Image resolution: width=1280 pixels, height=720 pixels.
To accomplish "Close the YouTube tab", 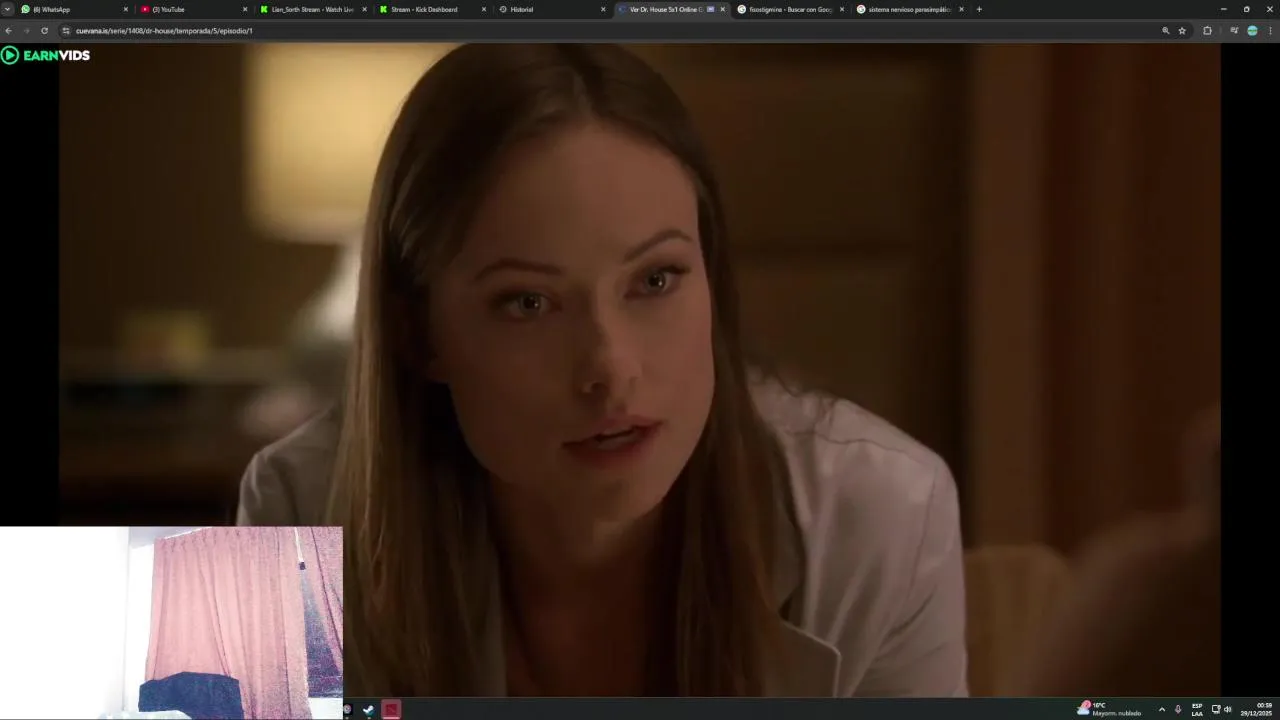I will [x=245, y=9].
